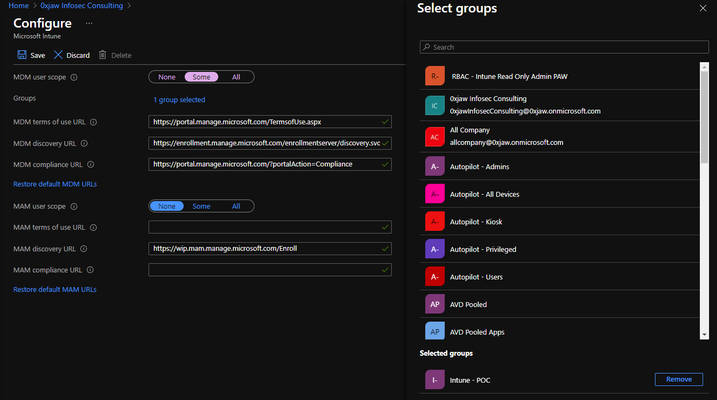Click the Save button label
Image resolution: width=717 pixels, height=400 pixels.
[x=37, y=55]
